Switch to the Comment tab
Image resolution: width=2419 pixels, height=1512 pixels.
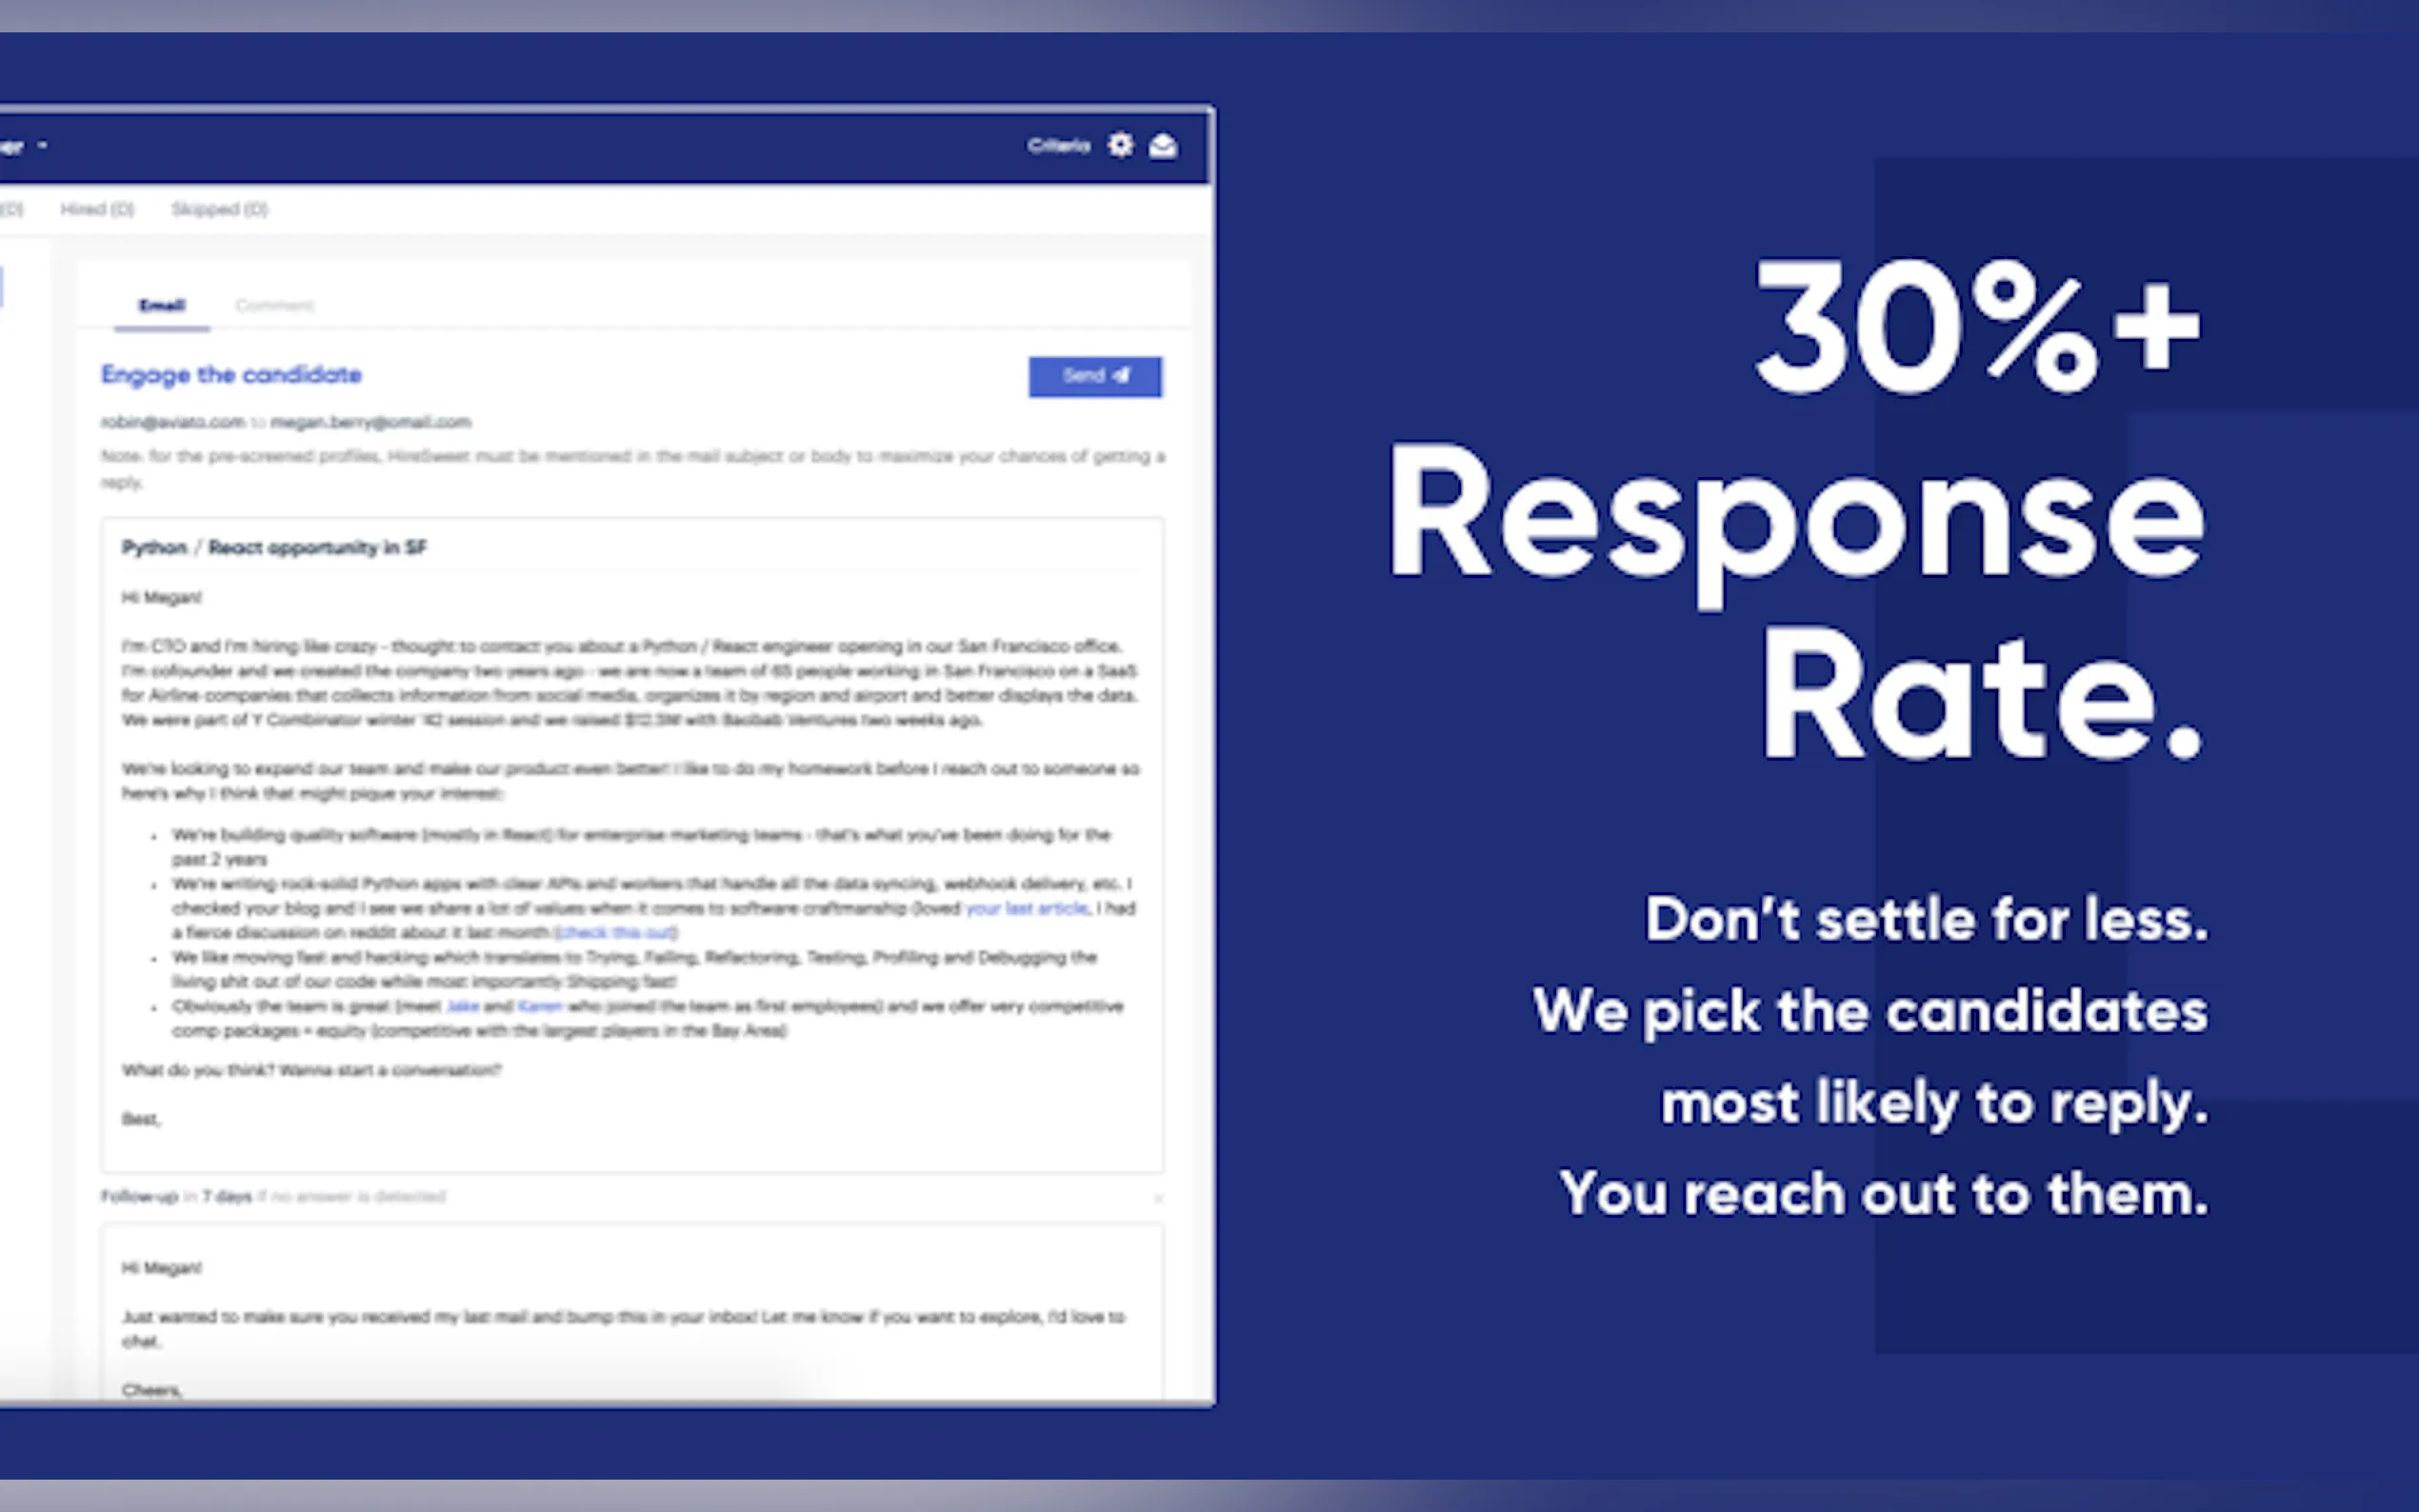tap(275, 305)
